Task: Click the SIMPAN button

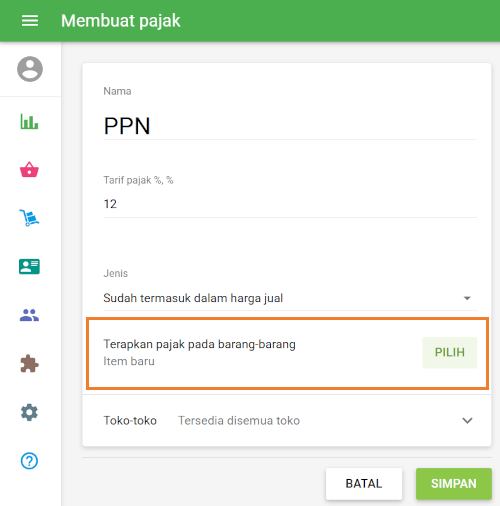Action: tap(454, 484)
